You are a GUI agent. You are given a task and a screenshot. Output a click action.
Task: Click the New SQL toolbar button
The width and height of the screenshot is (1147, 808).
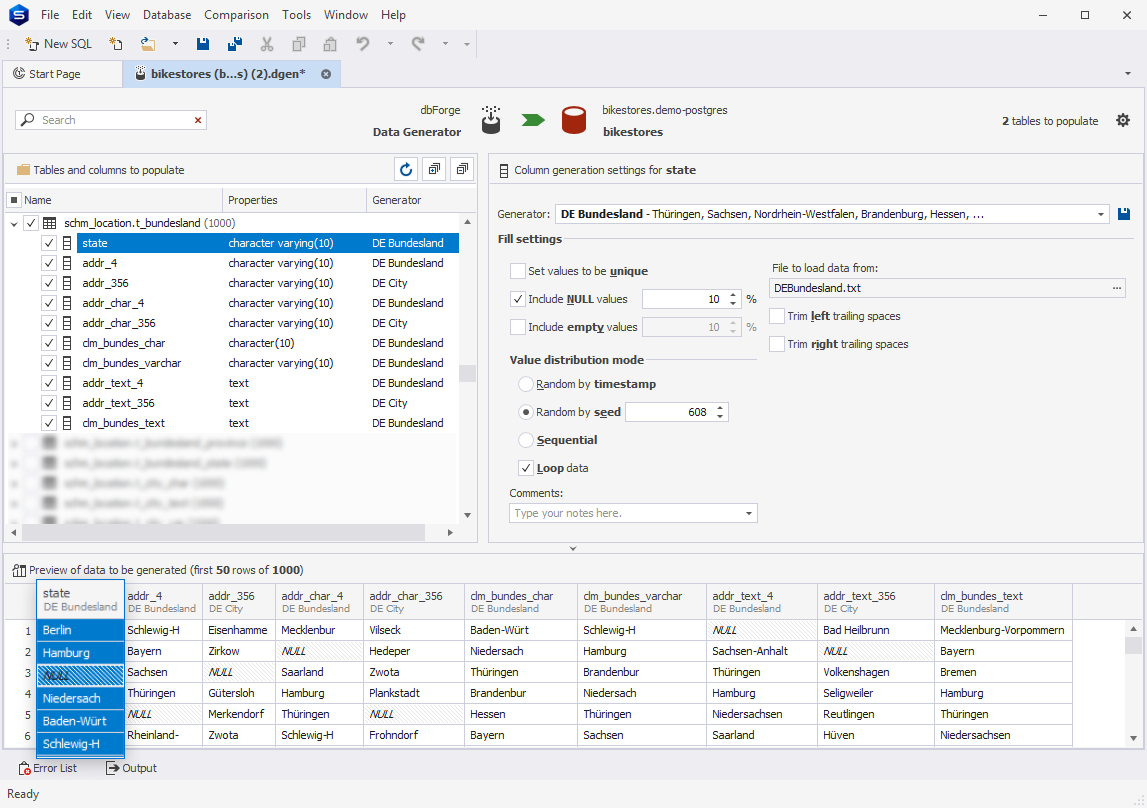click(59, 44)
